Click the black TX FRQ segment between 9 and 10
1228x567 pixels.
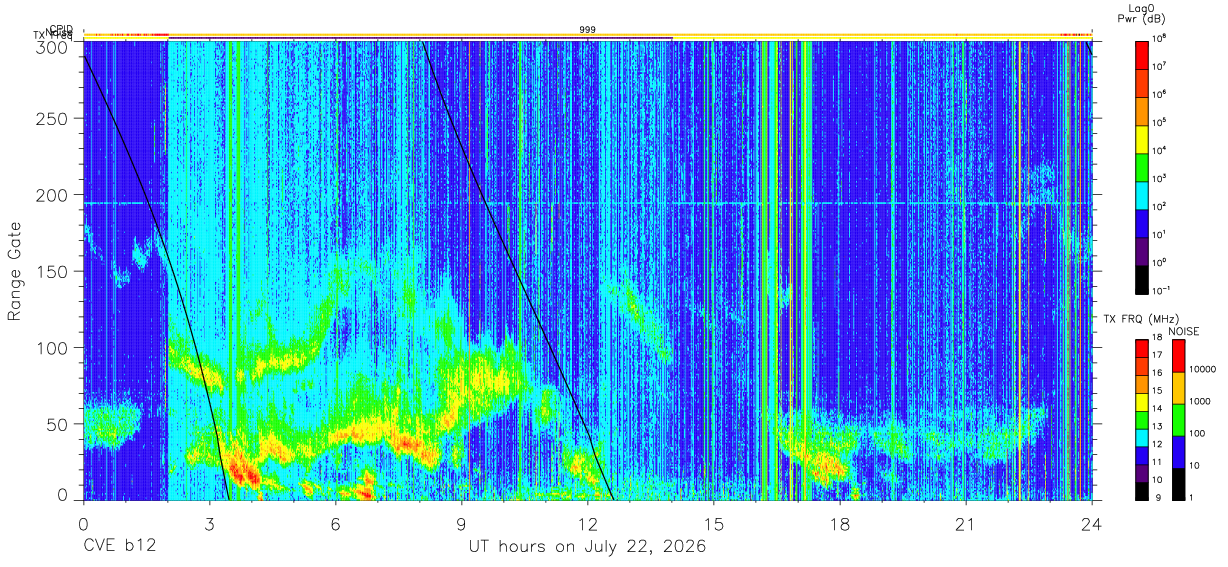pos(1141,490)
